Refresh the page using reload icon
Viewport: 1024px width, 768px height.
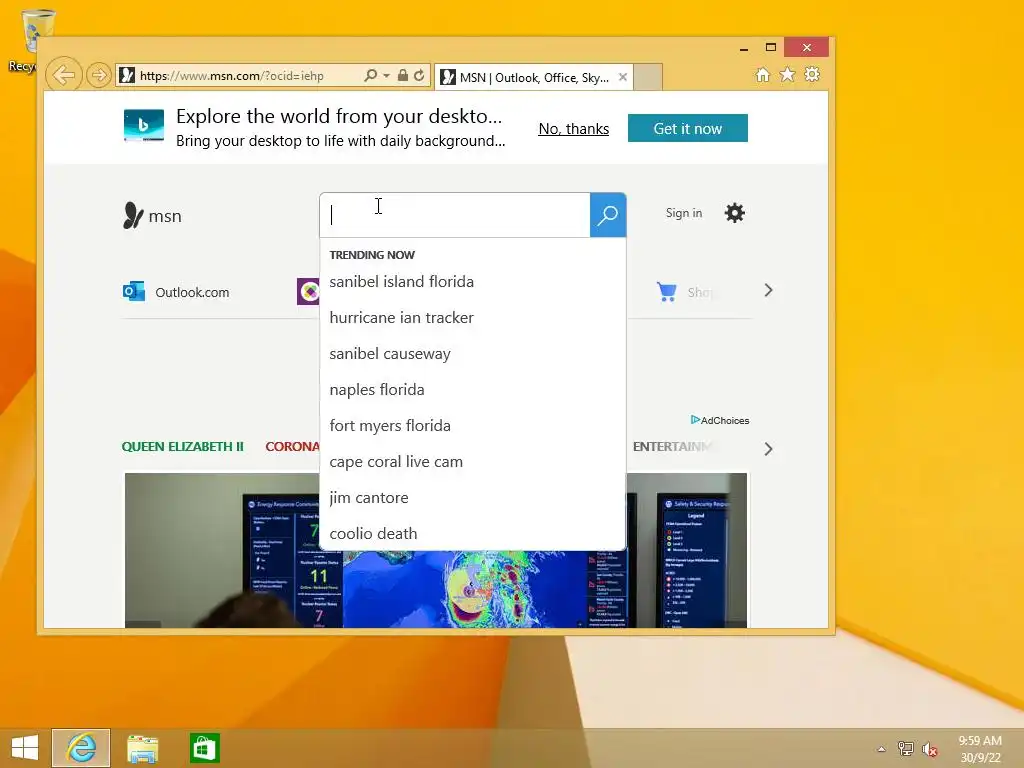[x=419, y=76]
